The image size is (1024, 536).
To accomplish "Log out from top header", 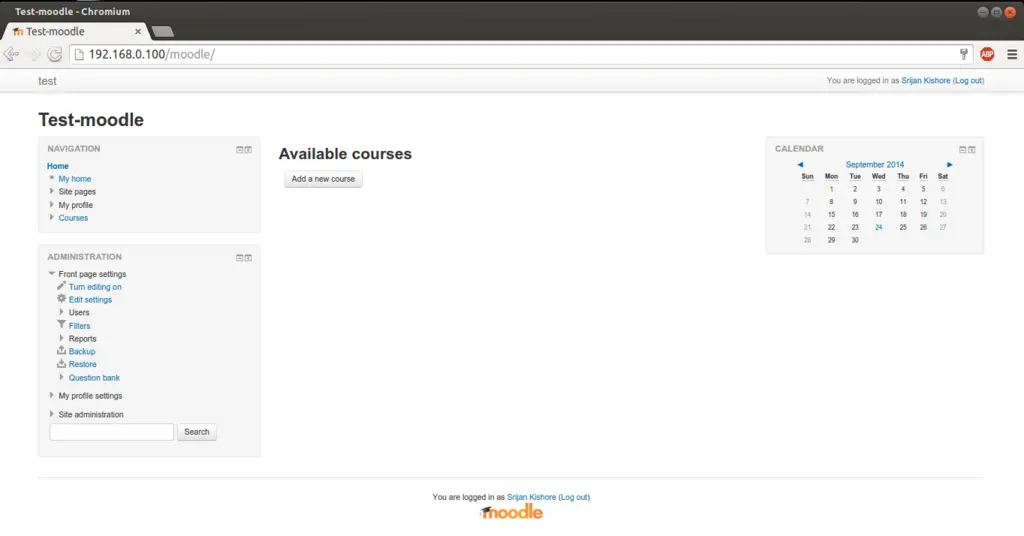I will point(968,81).
